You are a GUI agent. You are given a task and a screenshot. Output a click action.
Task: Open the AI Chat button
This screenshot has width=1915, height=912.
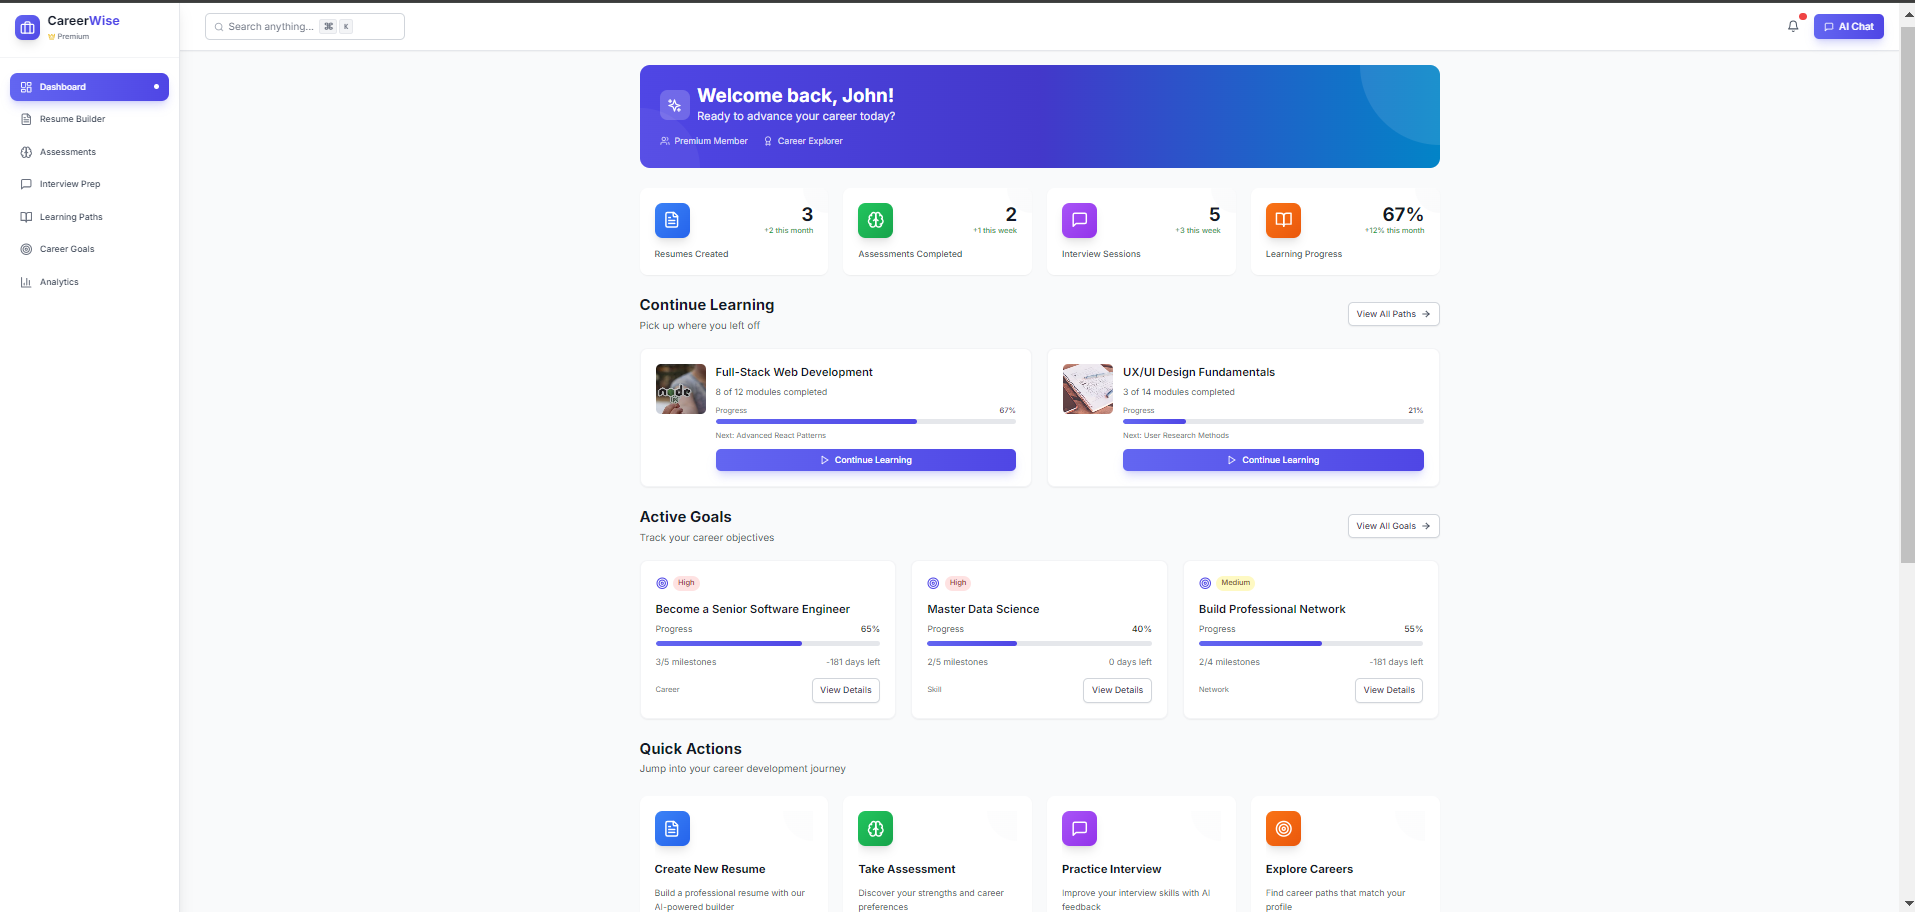(1848, 27)
